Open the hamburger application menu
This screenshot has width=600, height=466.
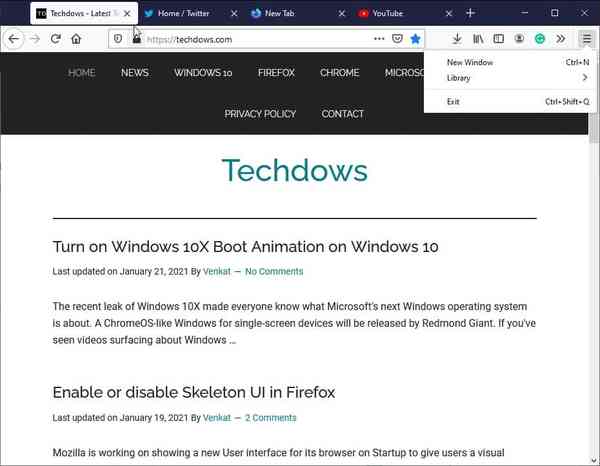[x=587, y=39]
